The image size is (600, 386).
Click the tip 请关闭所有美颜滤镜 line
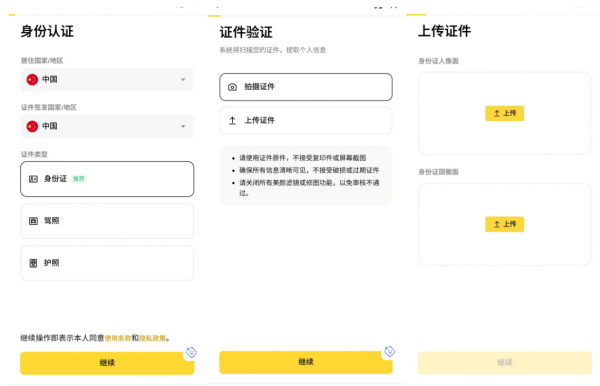coord(309,187)
